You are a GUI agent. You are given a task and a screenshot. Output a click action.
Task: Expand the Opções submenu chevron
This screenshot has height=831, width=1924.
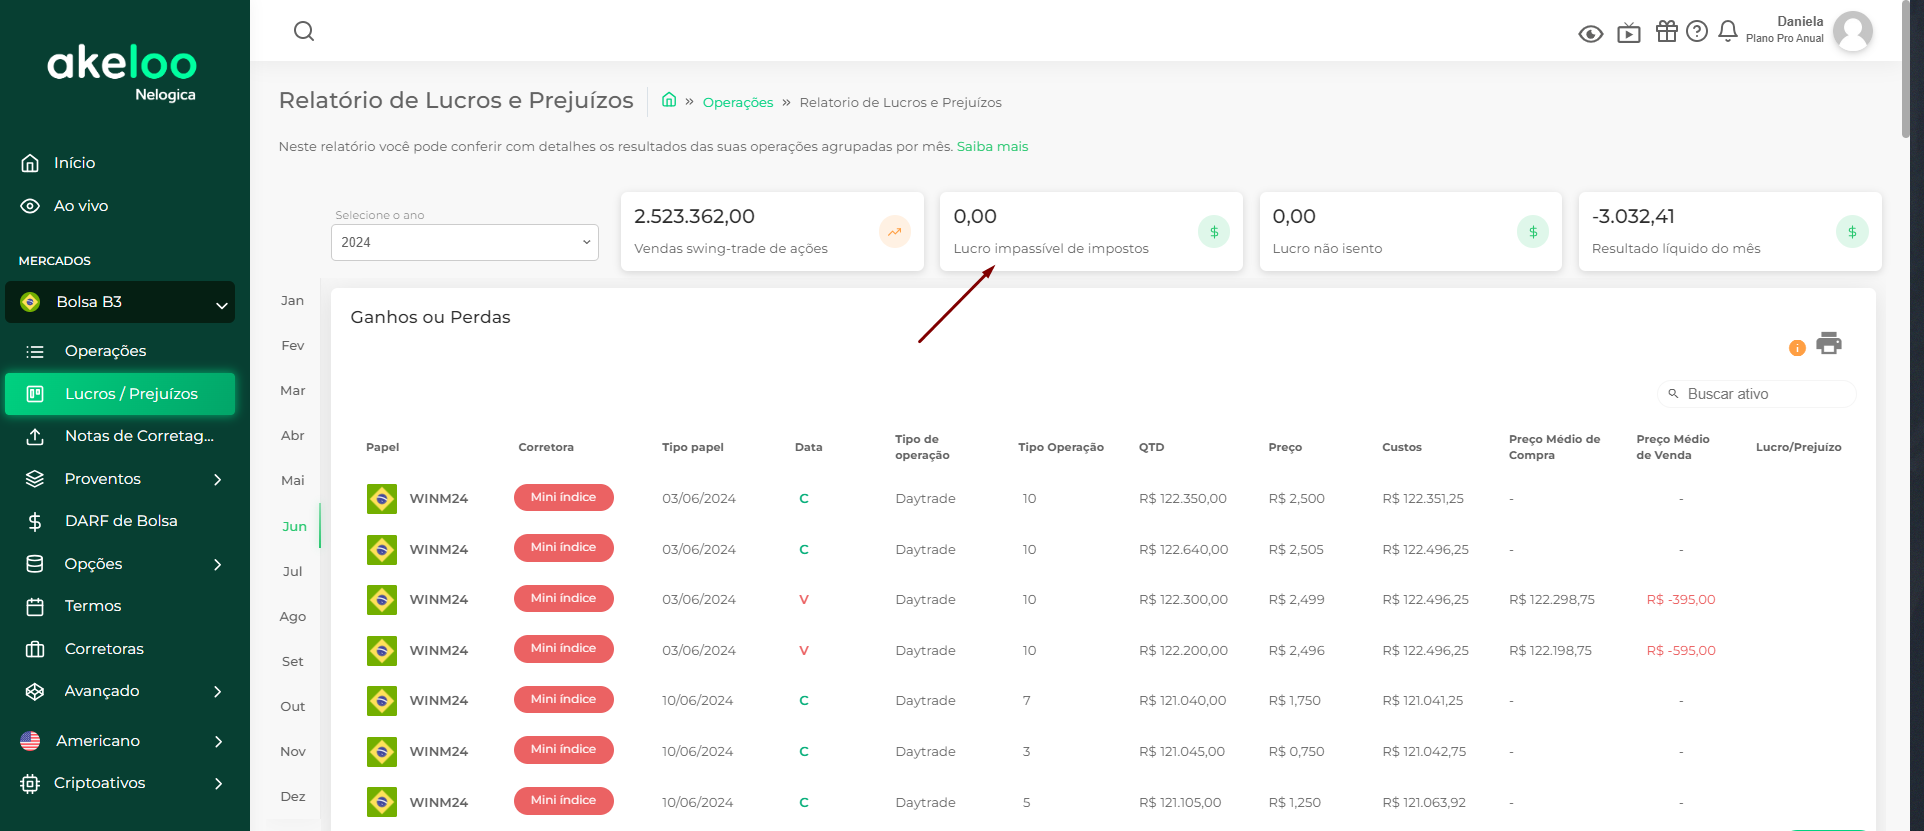click(x=218, y=564)
